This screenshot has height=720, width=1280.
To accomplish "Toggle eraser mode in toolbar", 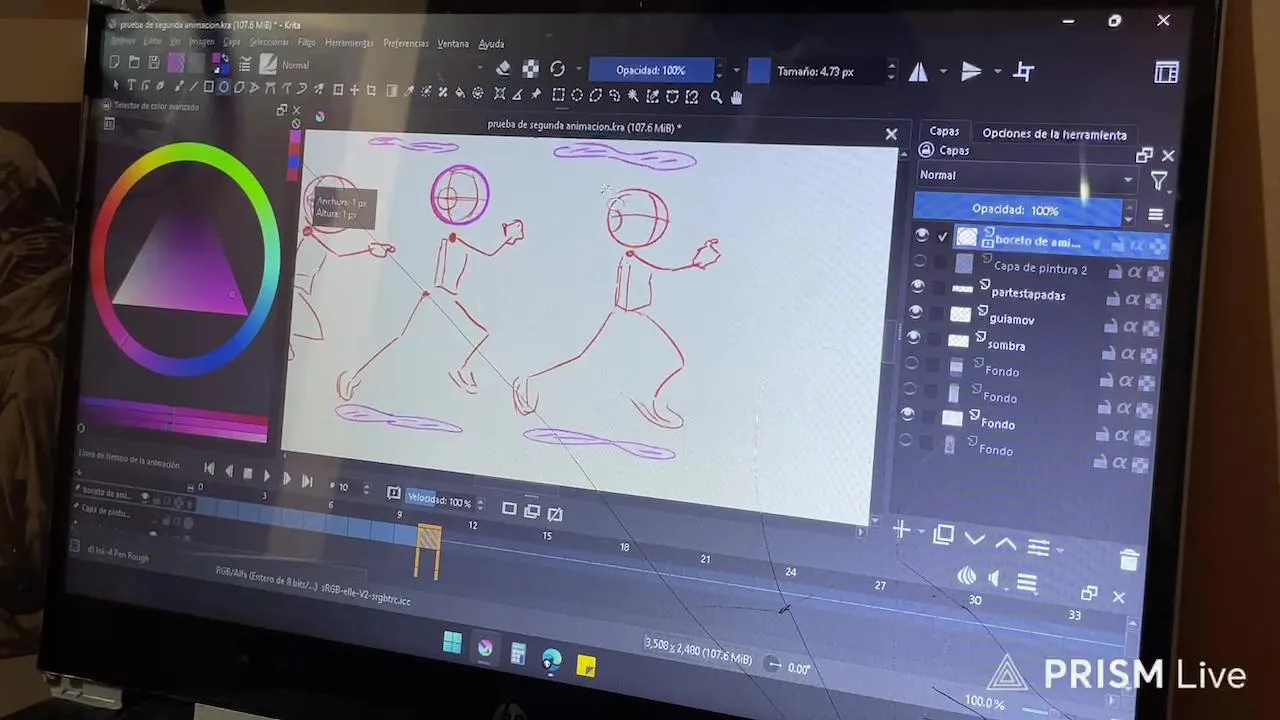I will coord(503,68).
